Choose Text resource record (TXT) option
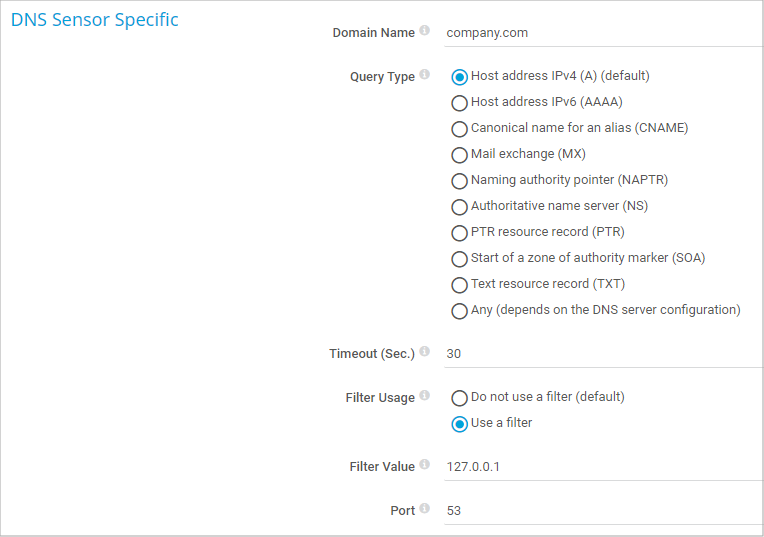Screen dimensions: 764x537 [460, 284]
